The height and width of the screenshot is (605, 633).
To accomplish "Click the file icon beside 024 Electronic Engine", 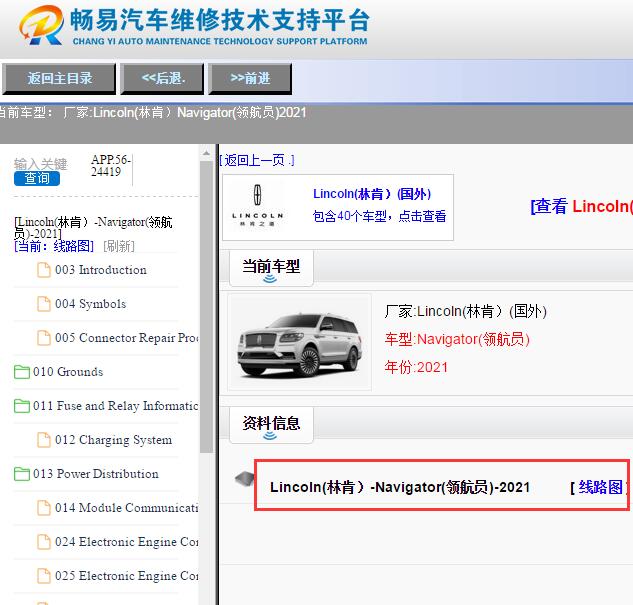I will pos(44,542).
